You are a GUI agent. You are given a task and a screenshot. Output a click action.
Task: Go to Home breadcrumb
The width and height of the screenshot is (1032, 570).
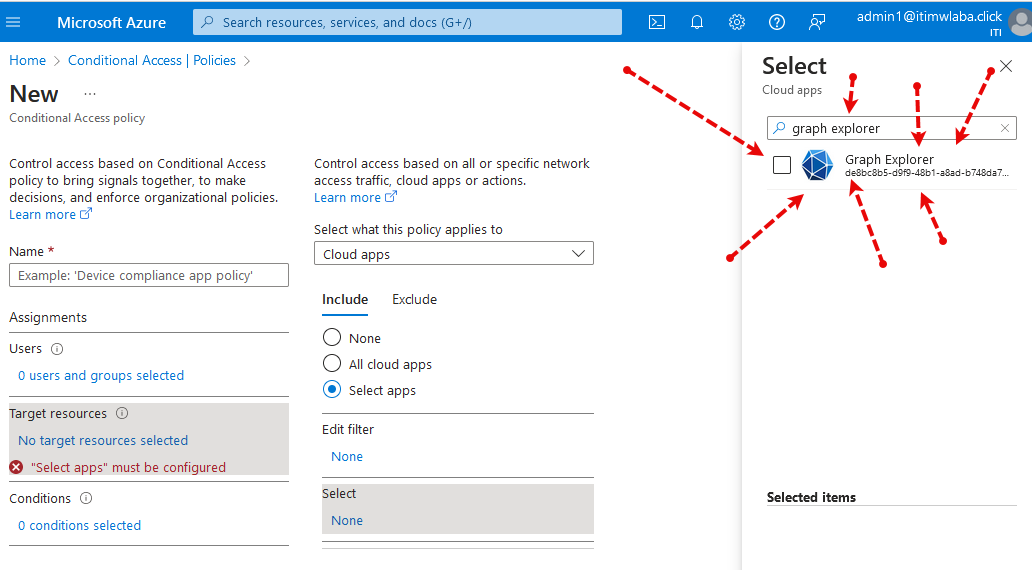coord(28,61)
